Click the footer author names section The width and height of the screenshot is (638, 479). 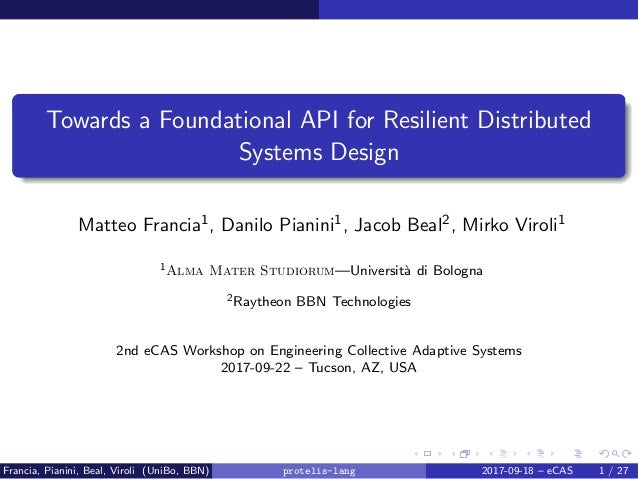point(106,470)
